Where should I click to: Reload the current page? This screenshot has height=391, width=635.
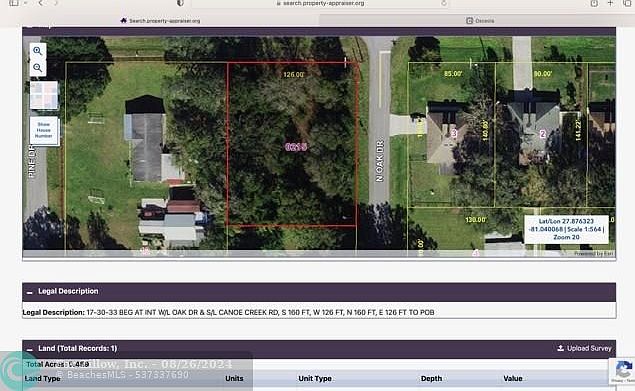[x=444, y=3]
